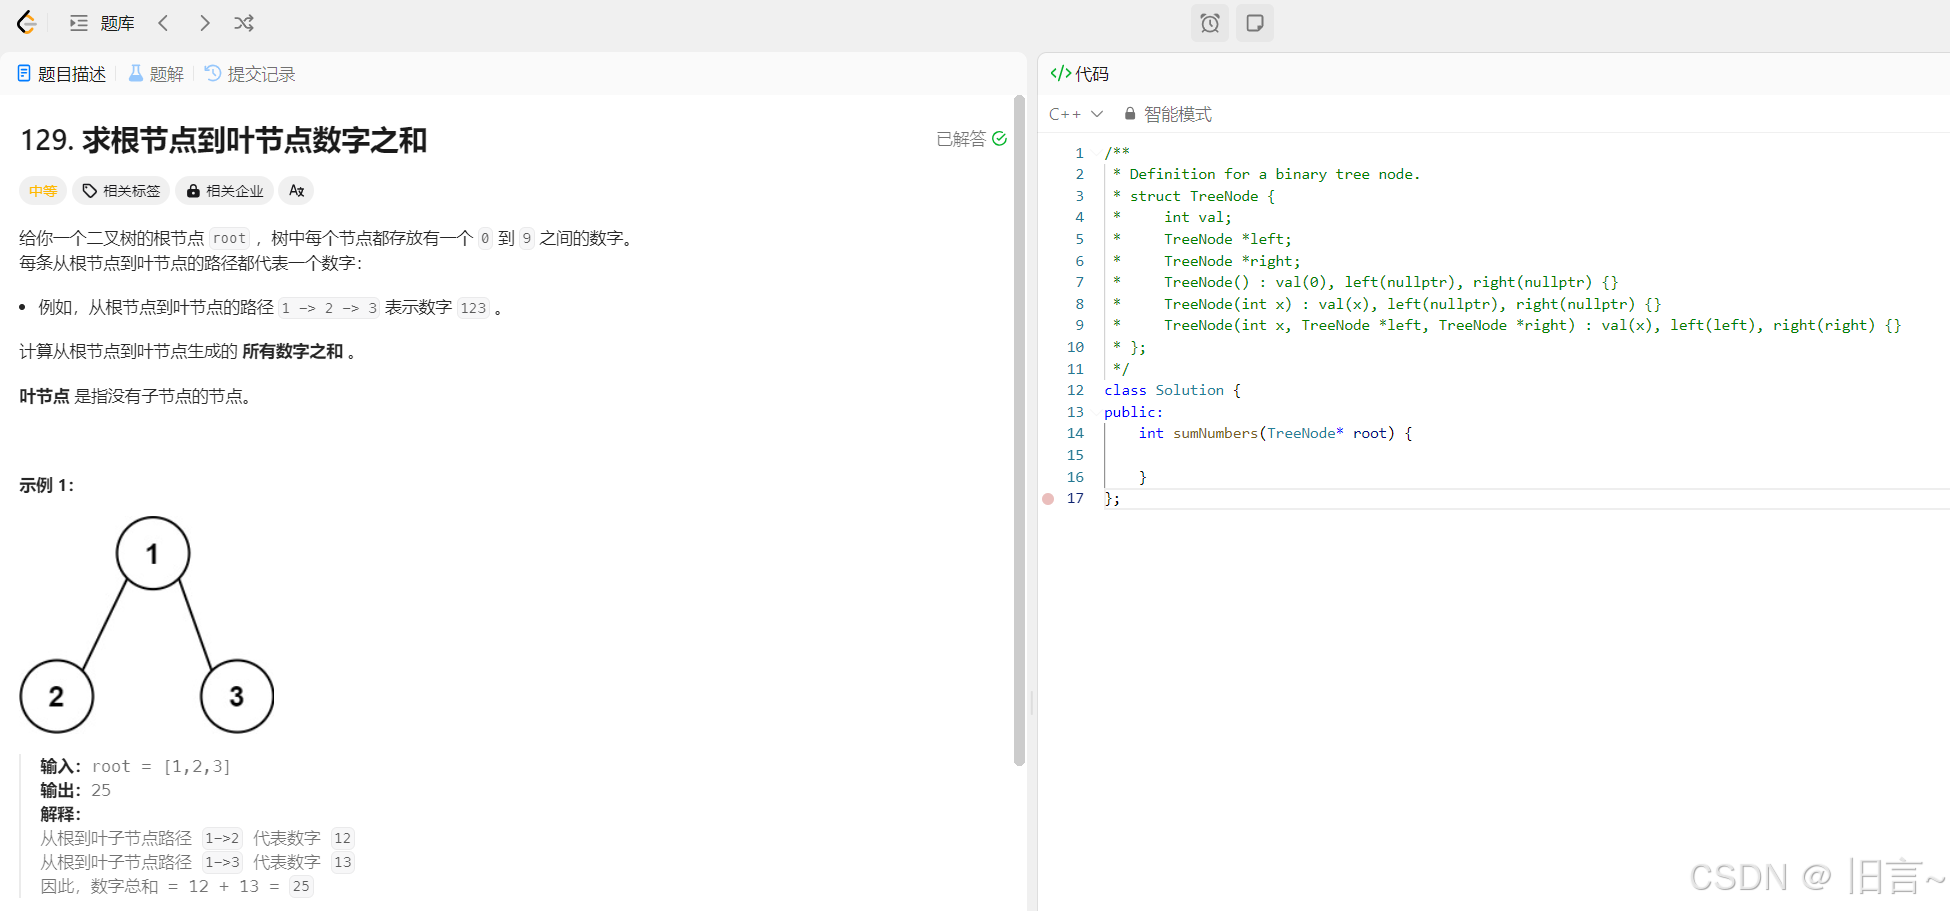The height and width of the screenshot is (911, 1950).
Task: Click the LeetCode logo icon
Action: (27, 22)
